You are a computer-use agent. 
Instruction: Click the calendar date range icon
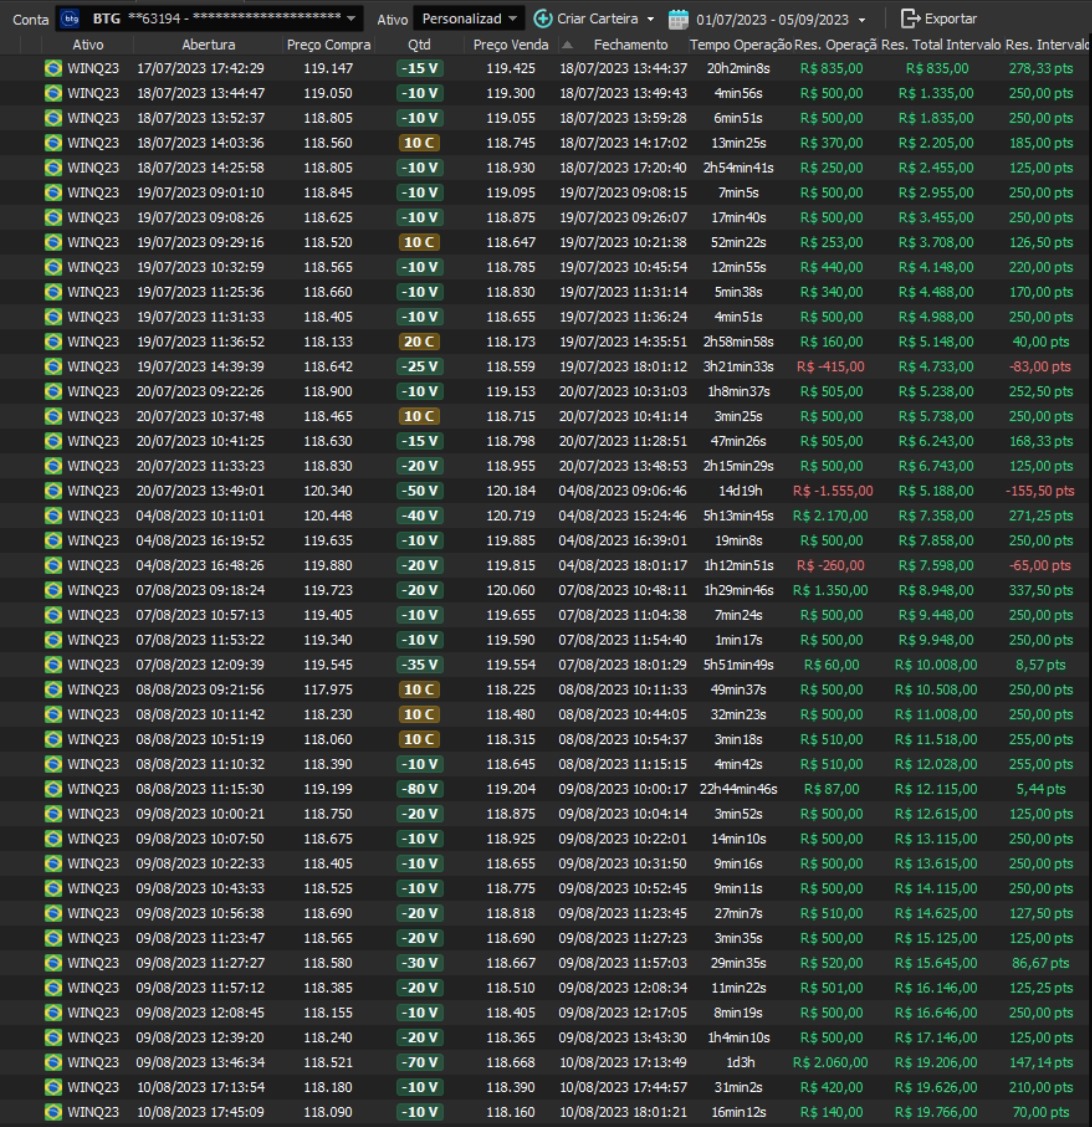678,18
